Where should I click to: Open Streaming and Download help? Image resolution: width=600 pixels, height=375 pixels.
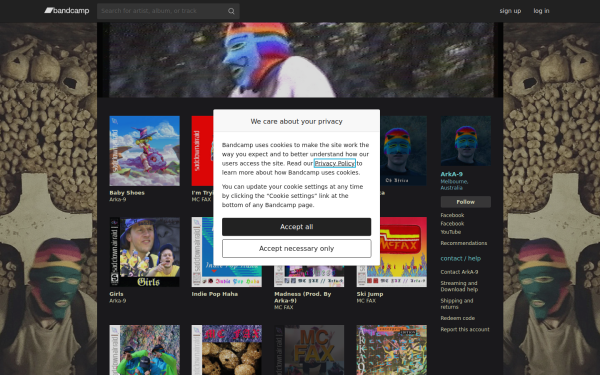tap(459, 287)
